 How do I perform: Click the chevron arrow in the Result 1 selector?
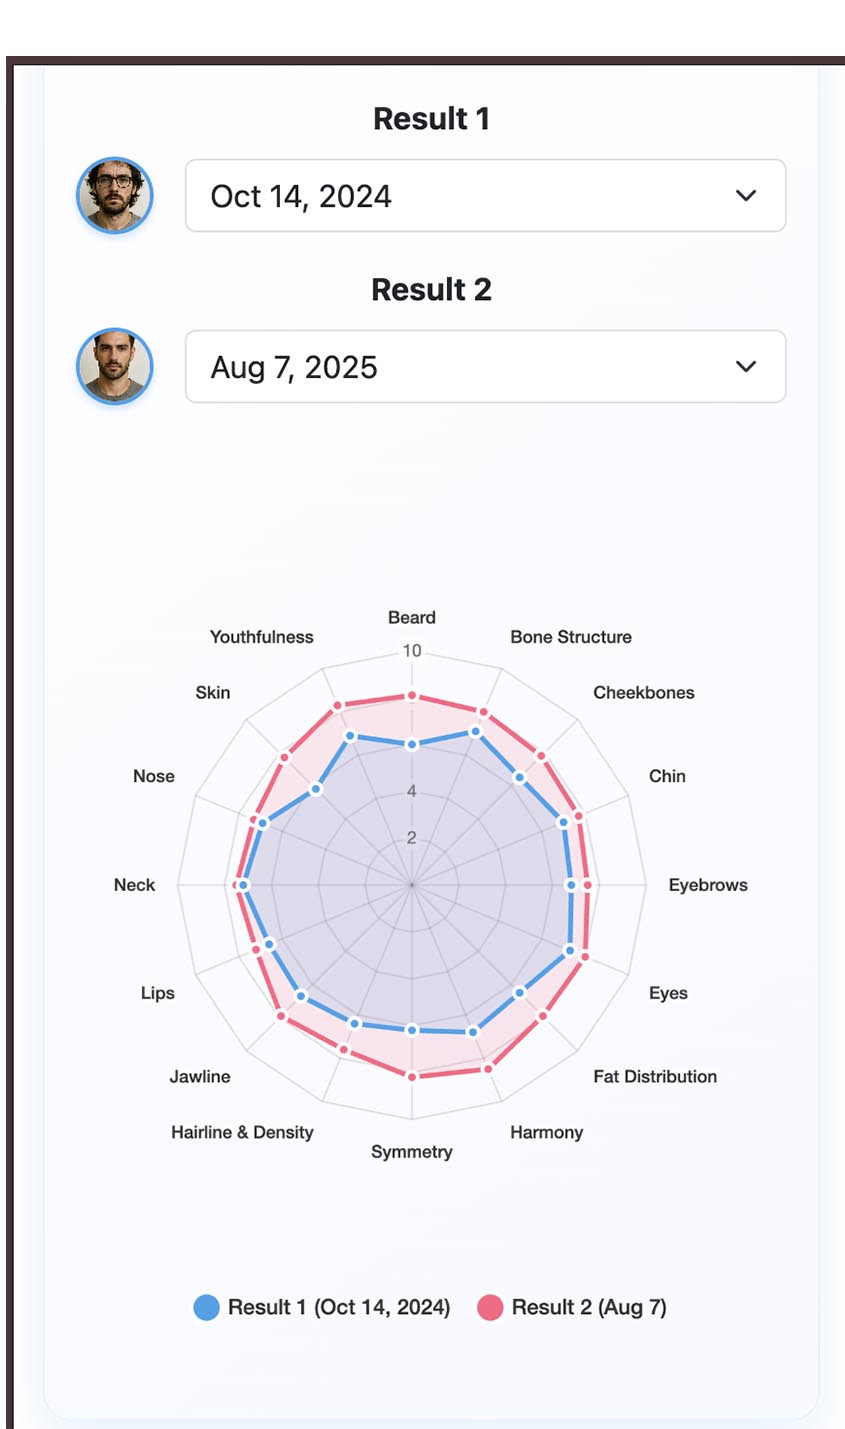[746, 196]
